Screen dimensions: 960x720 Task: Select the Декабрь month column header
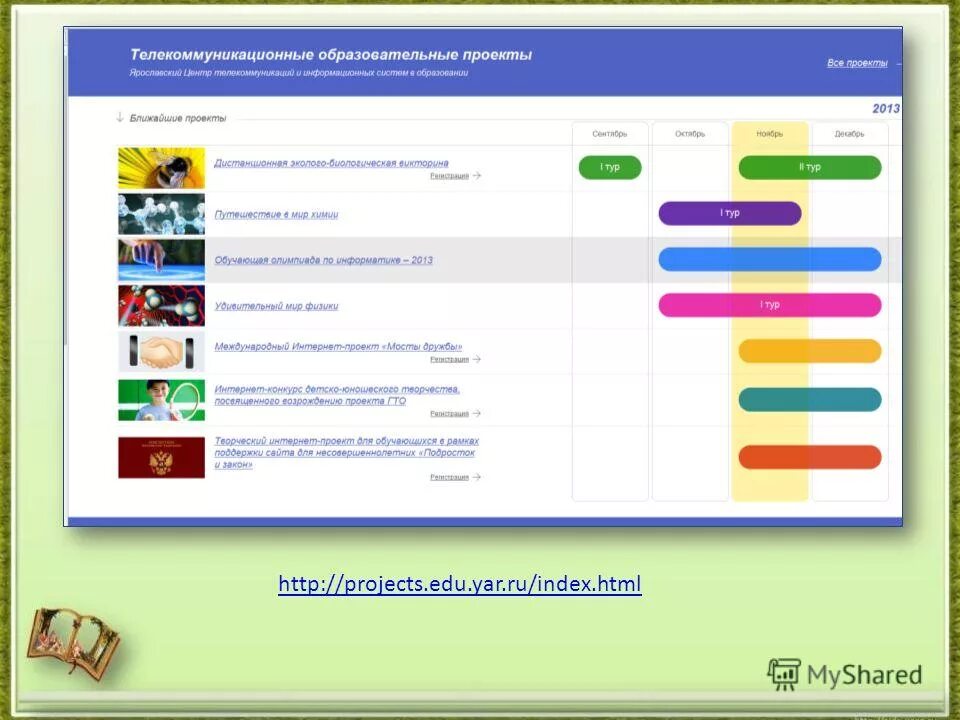point(849,133)
